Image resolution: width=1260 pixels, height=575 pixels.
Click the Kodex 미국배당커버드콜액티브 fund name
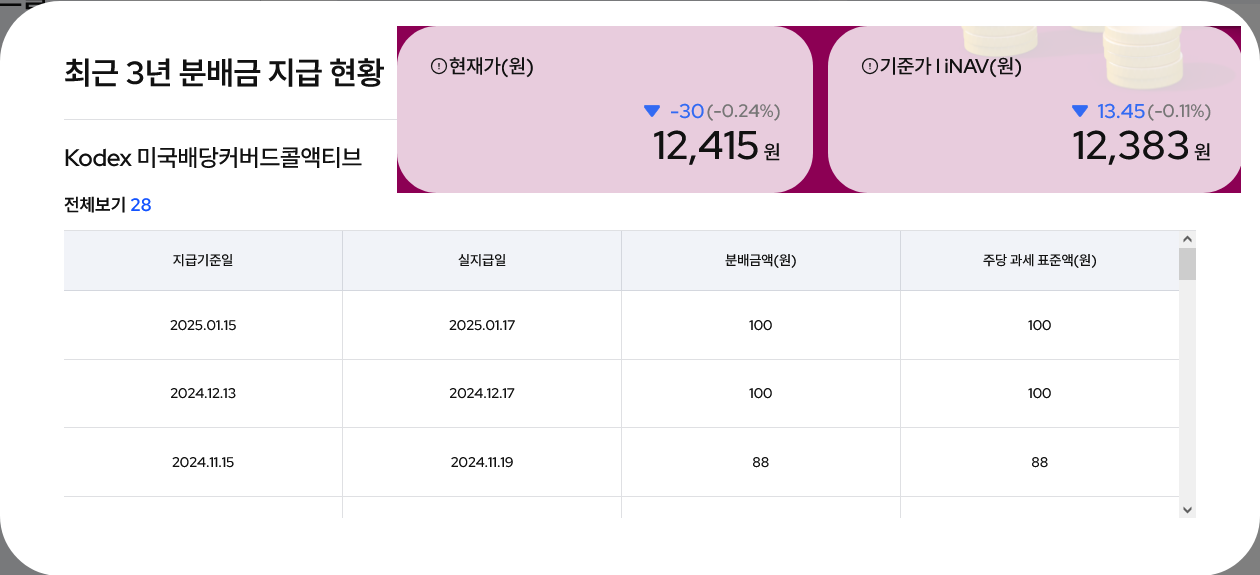point(213,158)
